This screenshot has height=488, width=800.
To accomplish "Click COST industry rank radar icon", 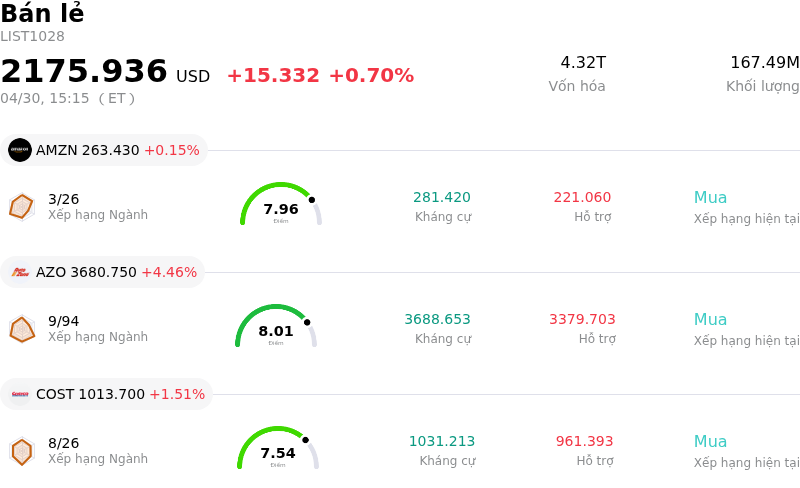I will click(21, 451).
